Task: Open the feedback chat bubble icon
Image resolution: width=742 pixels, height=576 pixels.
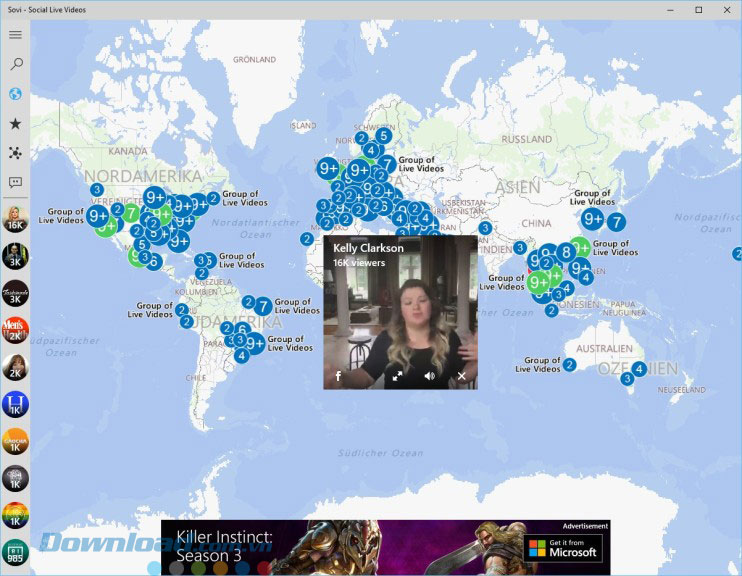Action: 15,182
